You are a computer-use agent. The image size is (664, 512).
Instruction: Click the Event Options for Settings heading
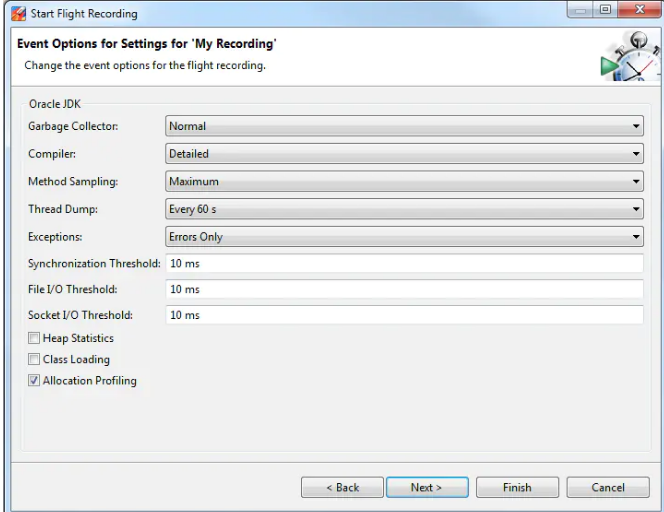click(147, 44)
